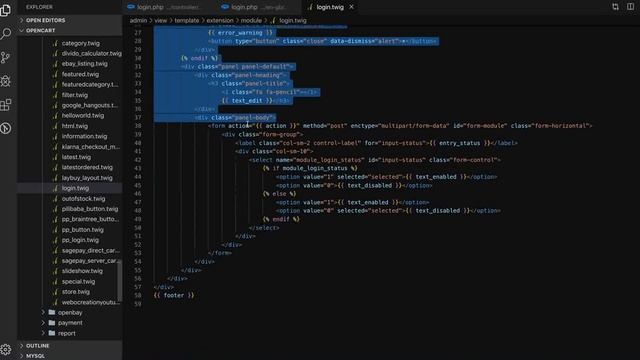Expand the Outline section
The width and height of the screenshot is (640, 360).
(x=69, y=346)
